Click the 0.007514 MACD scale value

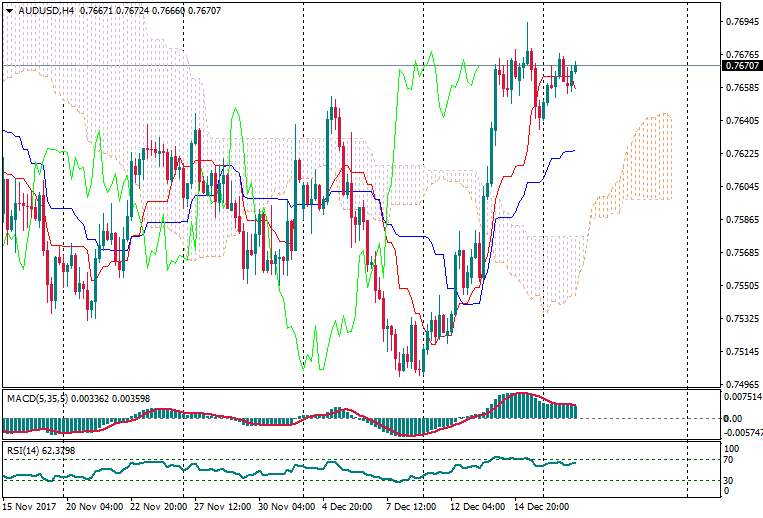[x=741, y=395]
